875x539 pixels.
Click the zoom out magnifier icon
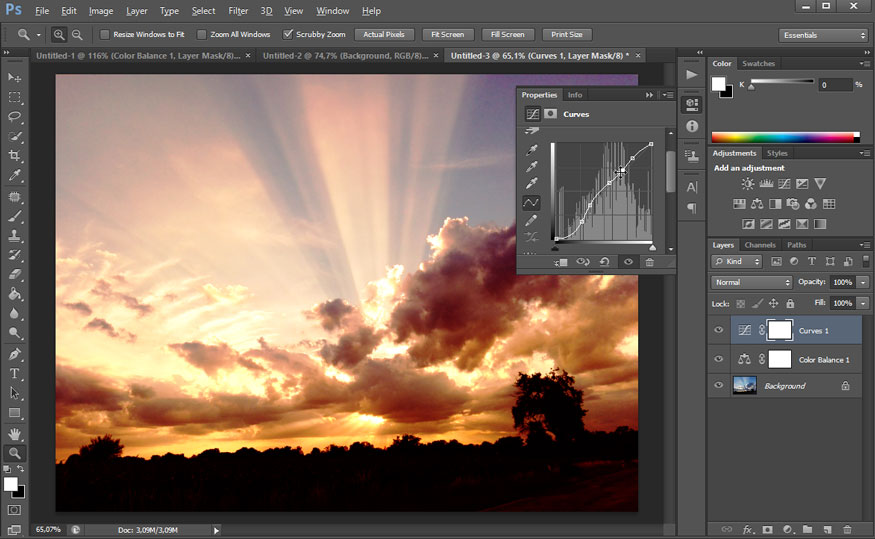click(77, 34)
